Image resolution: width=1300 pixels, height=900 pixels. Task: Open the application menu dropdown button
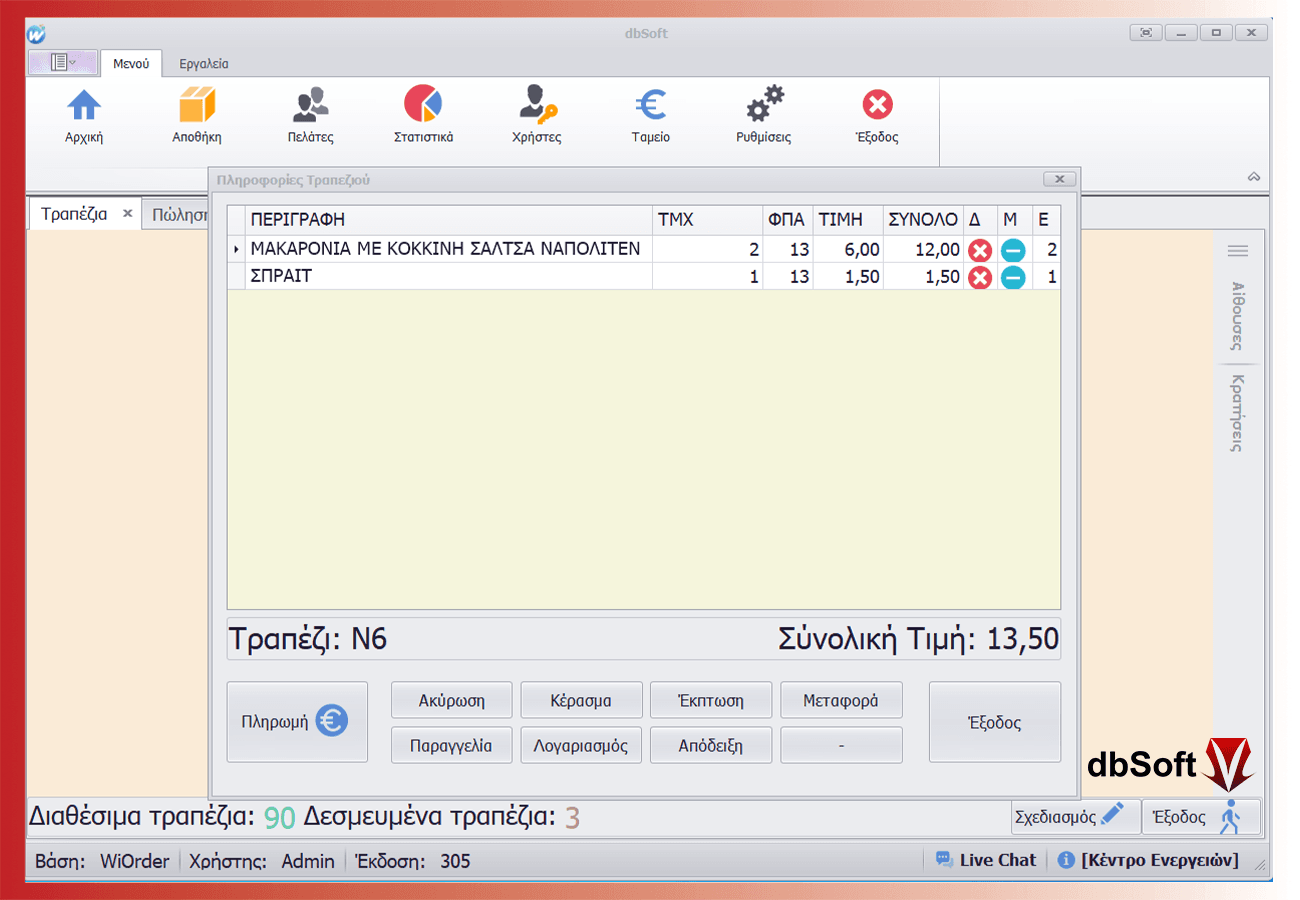(63, 63)
